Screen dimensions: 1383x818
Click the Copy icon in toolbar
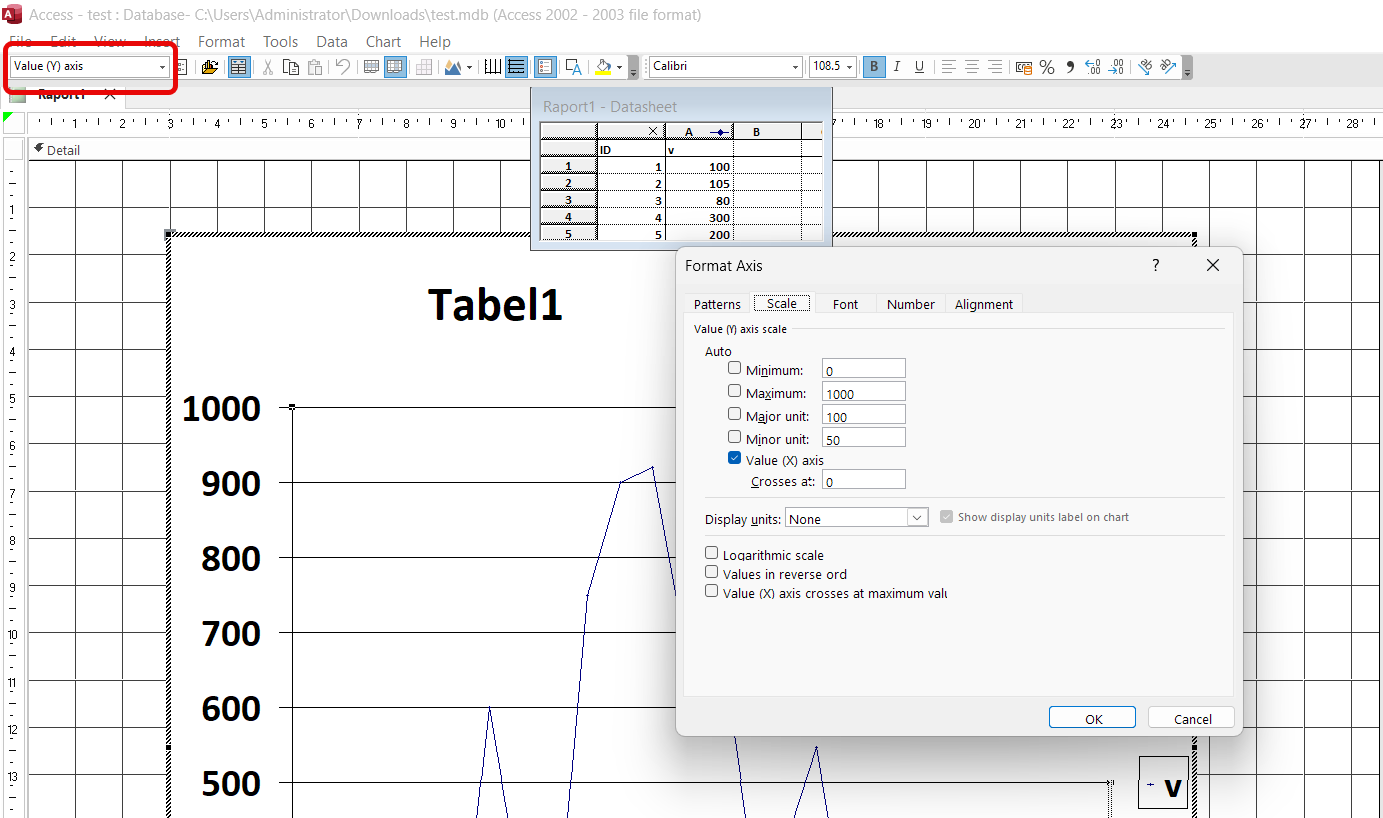click(291, 67)
